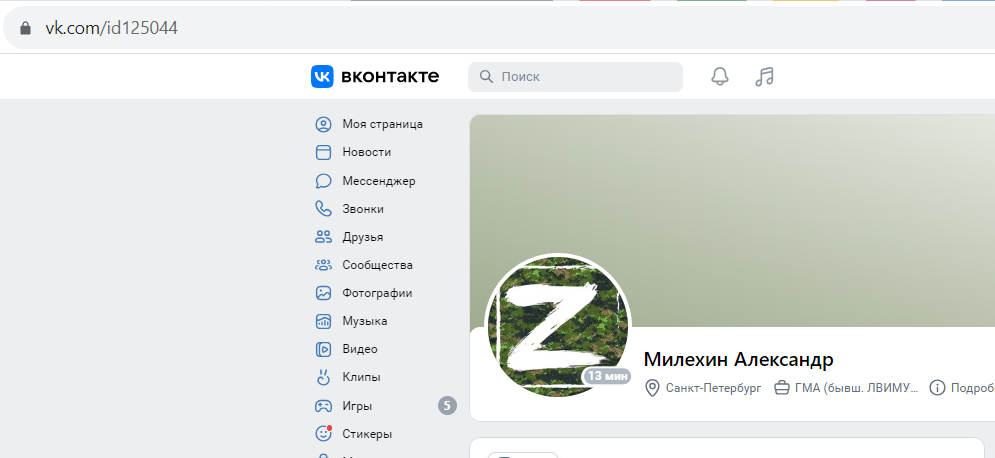Click the info icon beside Подробнее
Screen dimensions: 995x458
point(937,388)
